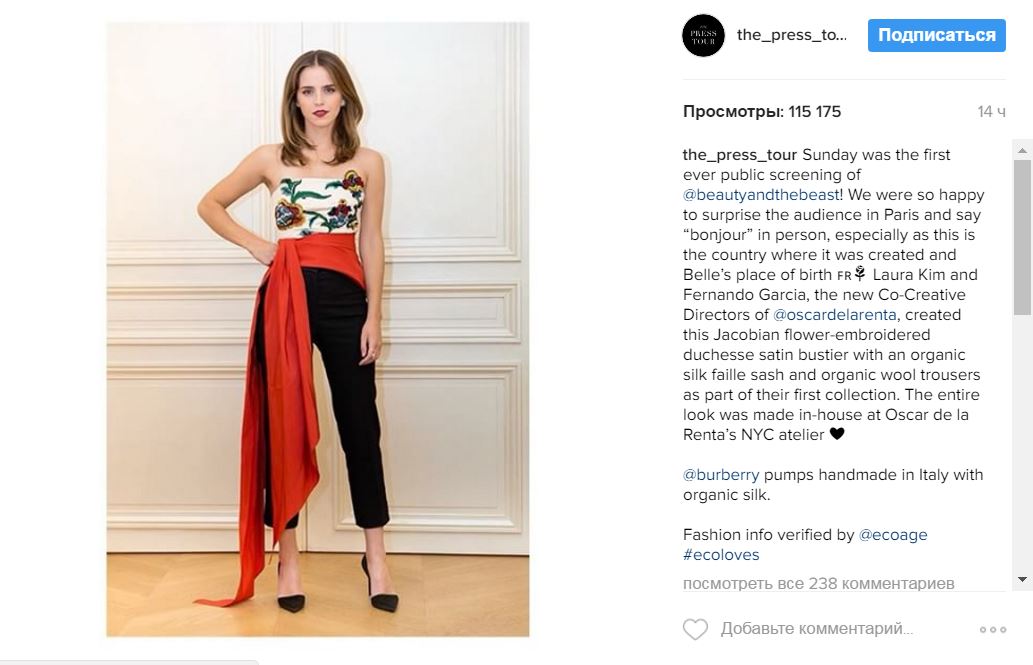Screen dimensions: 1033x665
Task: Click the Press Tour profile avatar
Action: (x=703, y=36)
